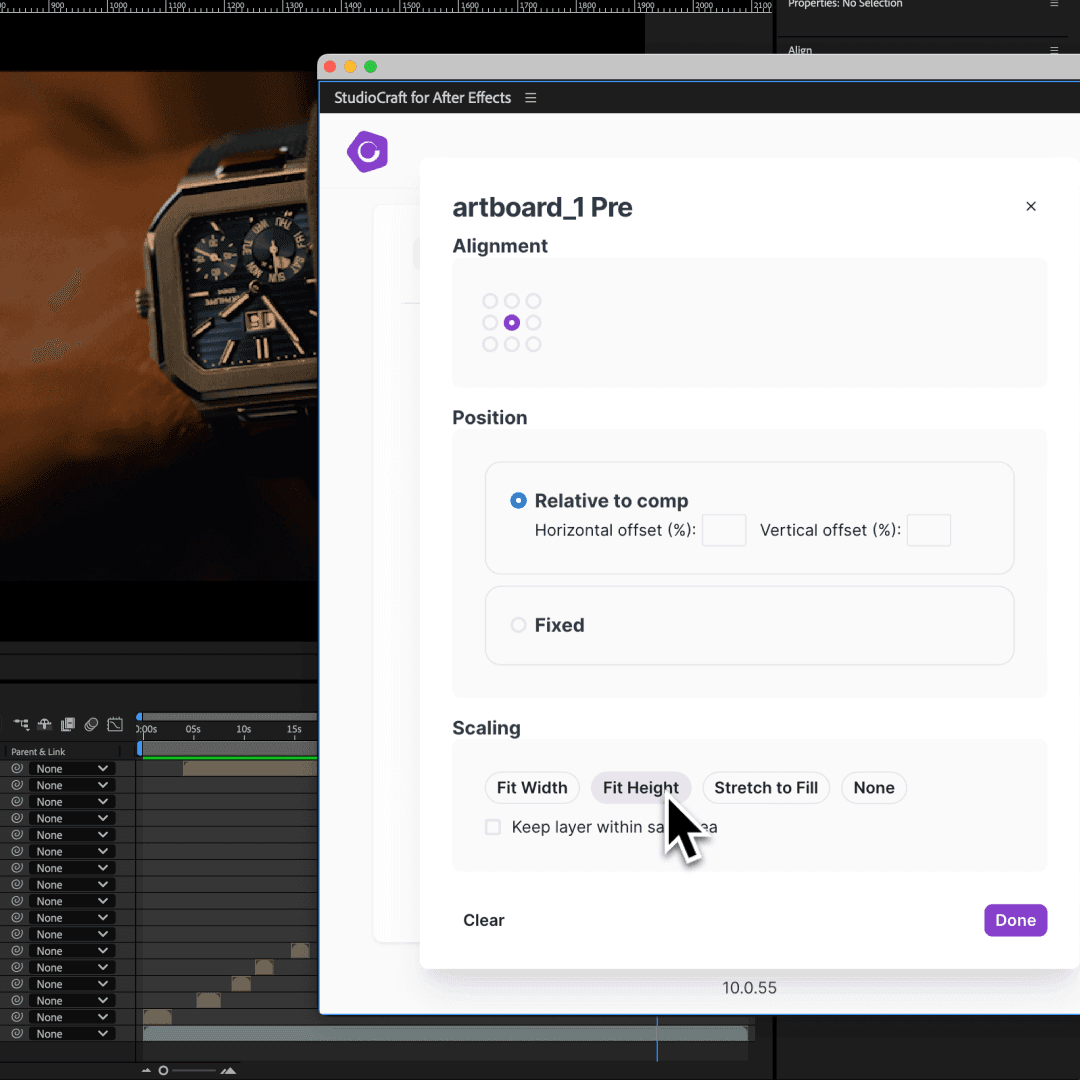
Task: Open the Composition mini-flowchart icon
Action: (21, 724)
